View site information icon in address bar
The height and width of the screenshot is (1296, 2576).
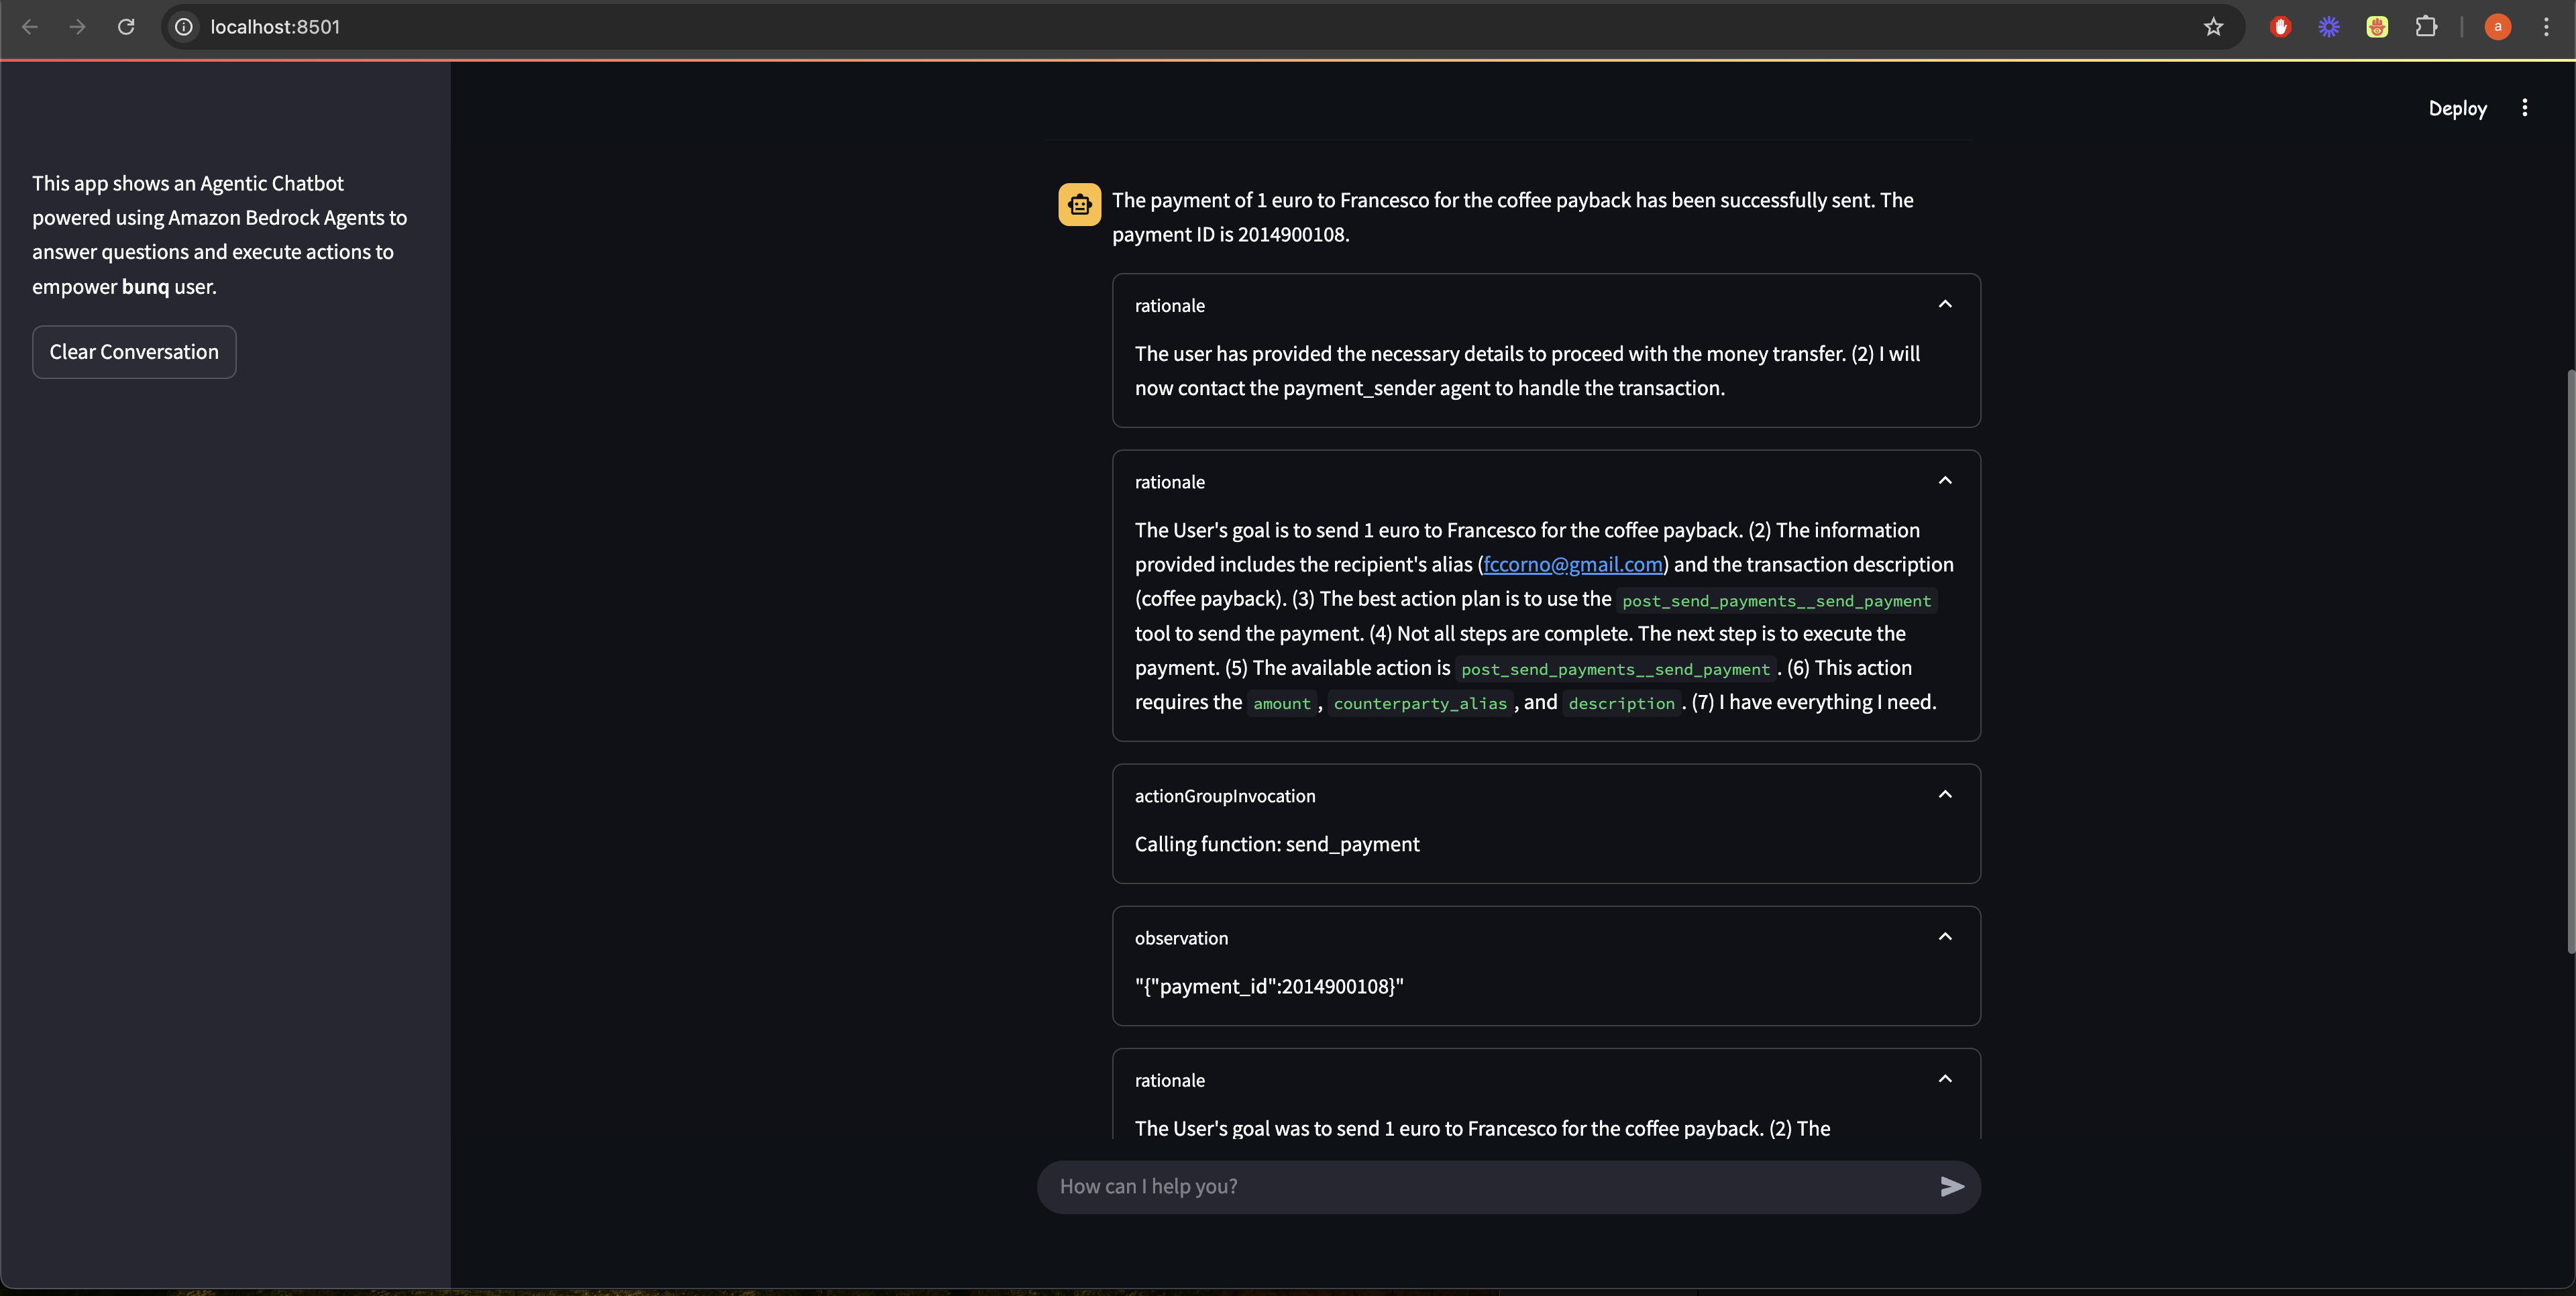(184, 27)
